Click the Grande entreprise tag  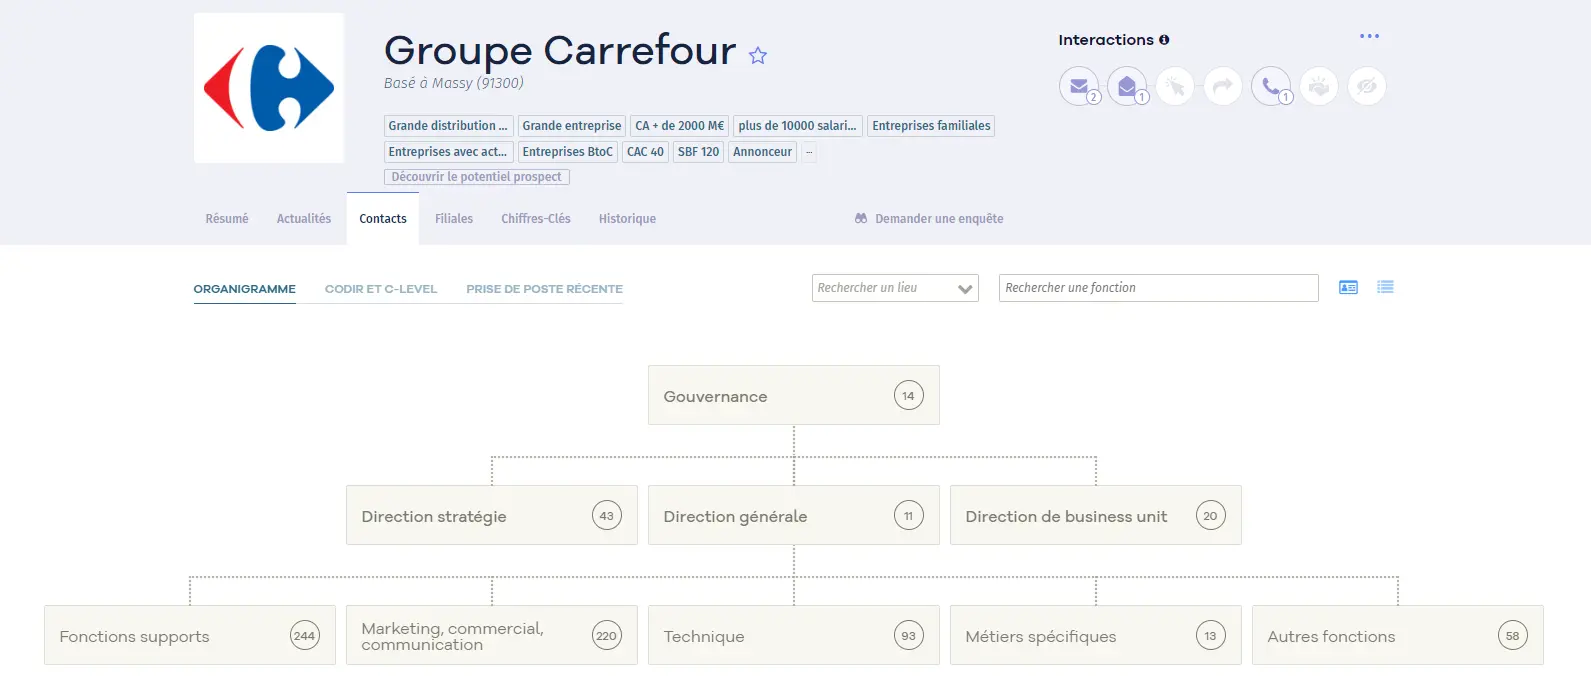tap(572, 125)
